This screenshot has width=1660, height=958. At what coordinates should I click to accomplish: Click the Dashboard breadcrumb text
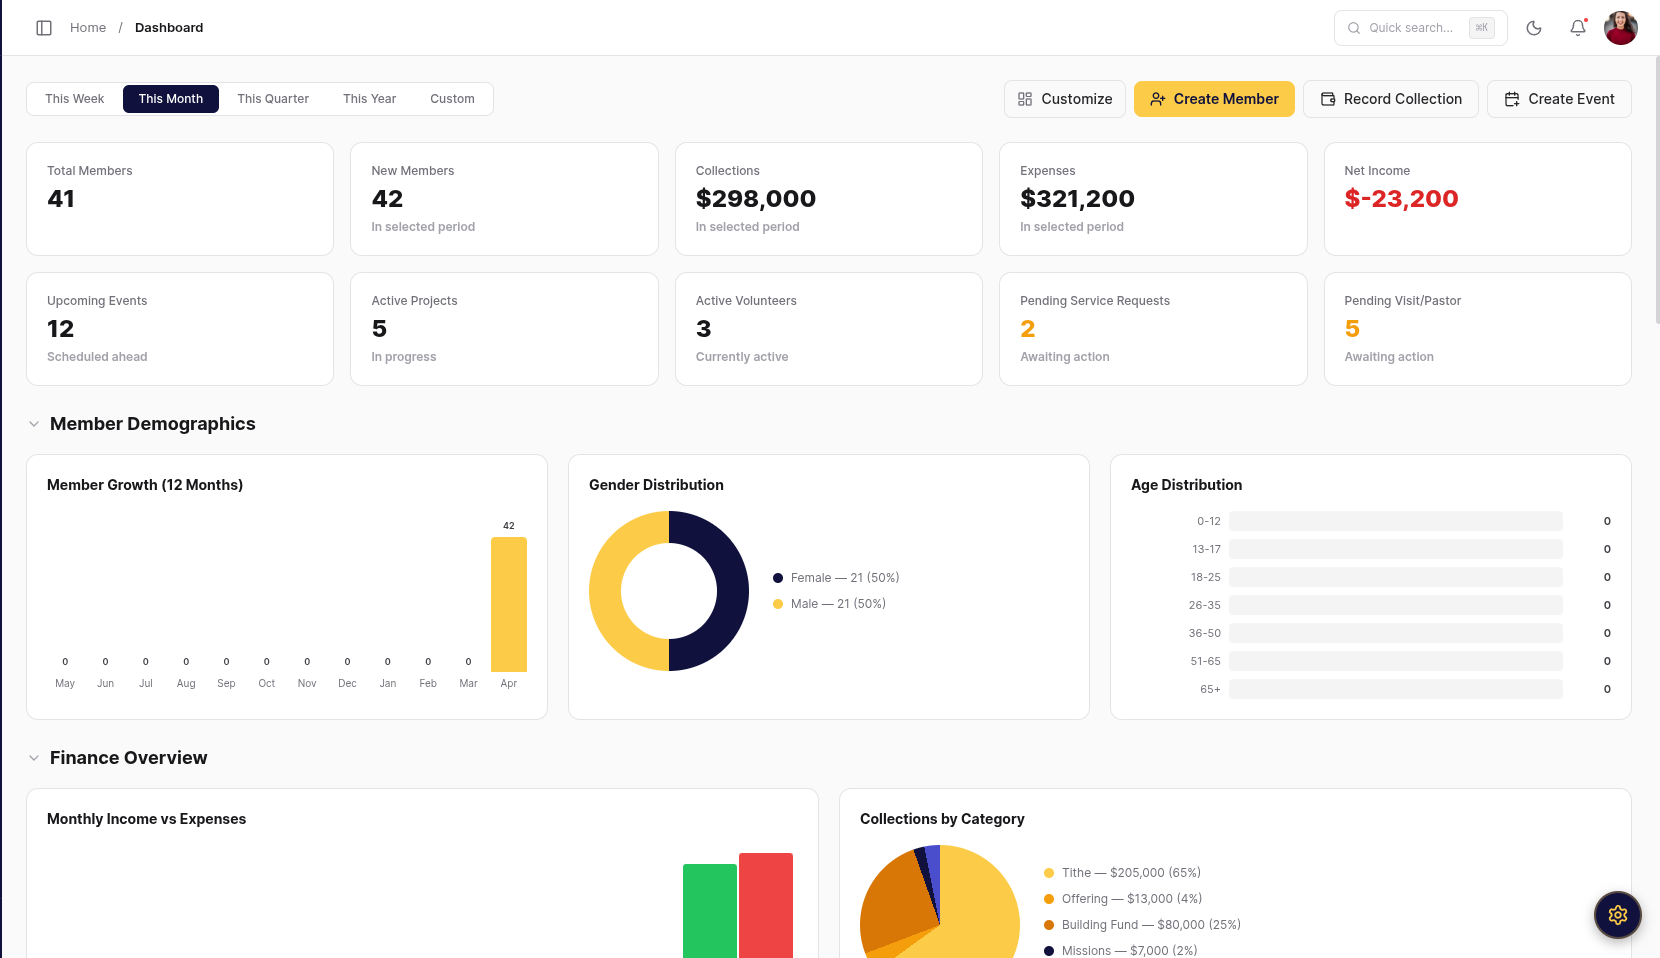click(x=169, y=28)
